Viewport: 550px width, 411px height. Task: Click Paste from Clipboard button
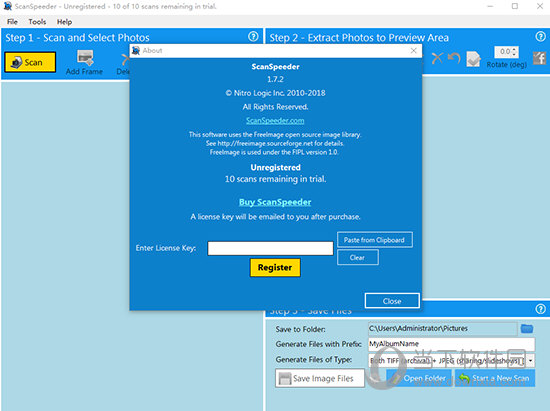point(375,240)
